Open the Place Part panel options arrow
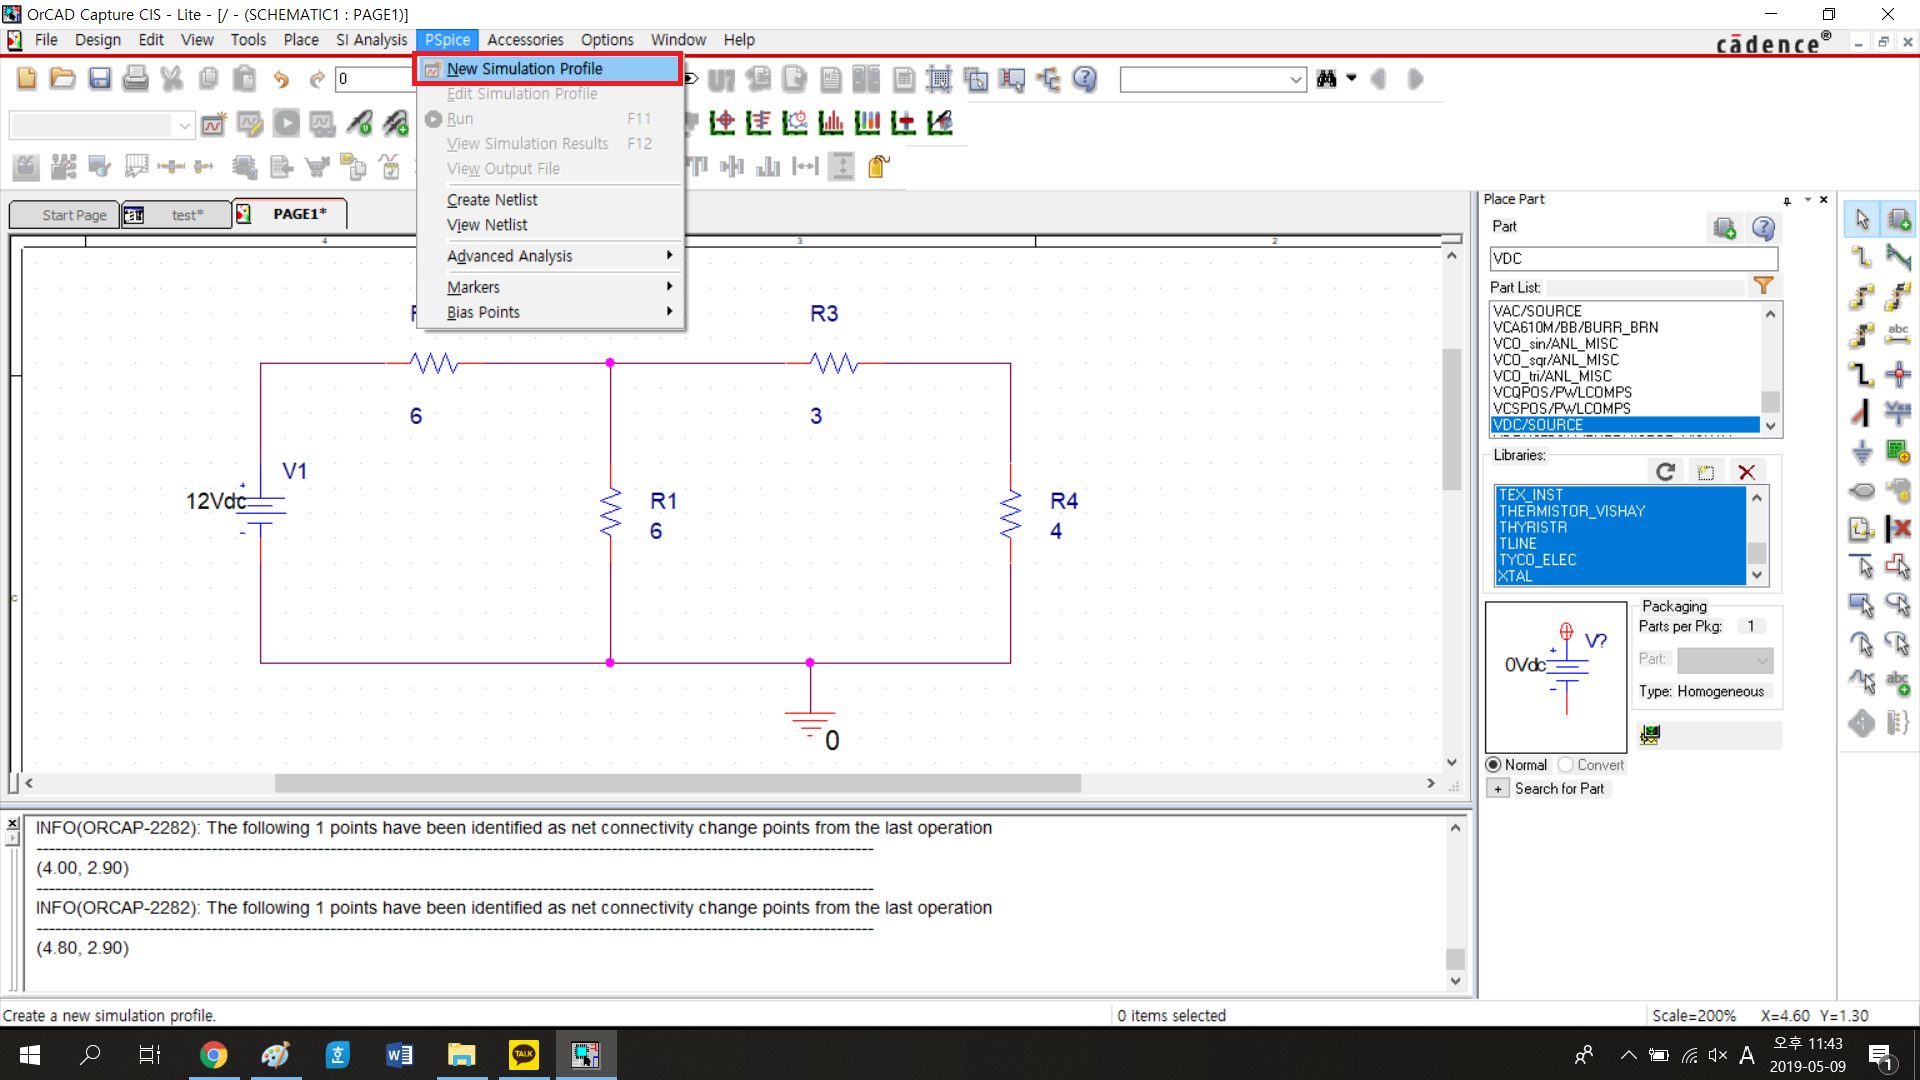The width and height of the screenshot is (1920, 1080). [1807, 200]
